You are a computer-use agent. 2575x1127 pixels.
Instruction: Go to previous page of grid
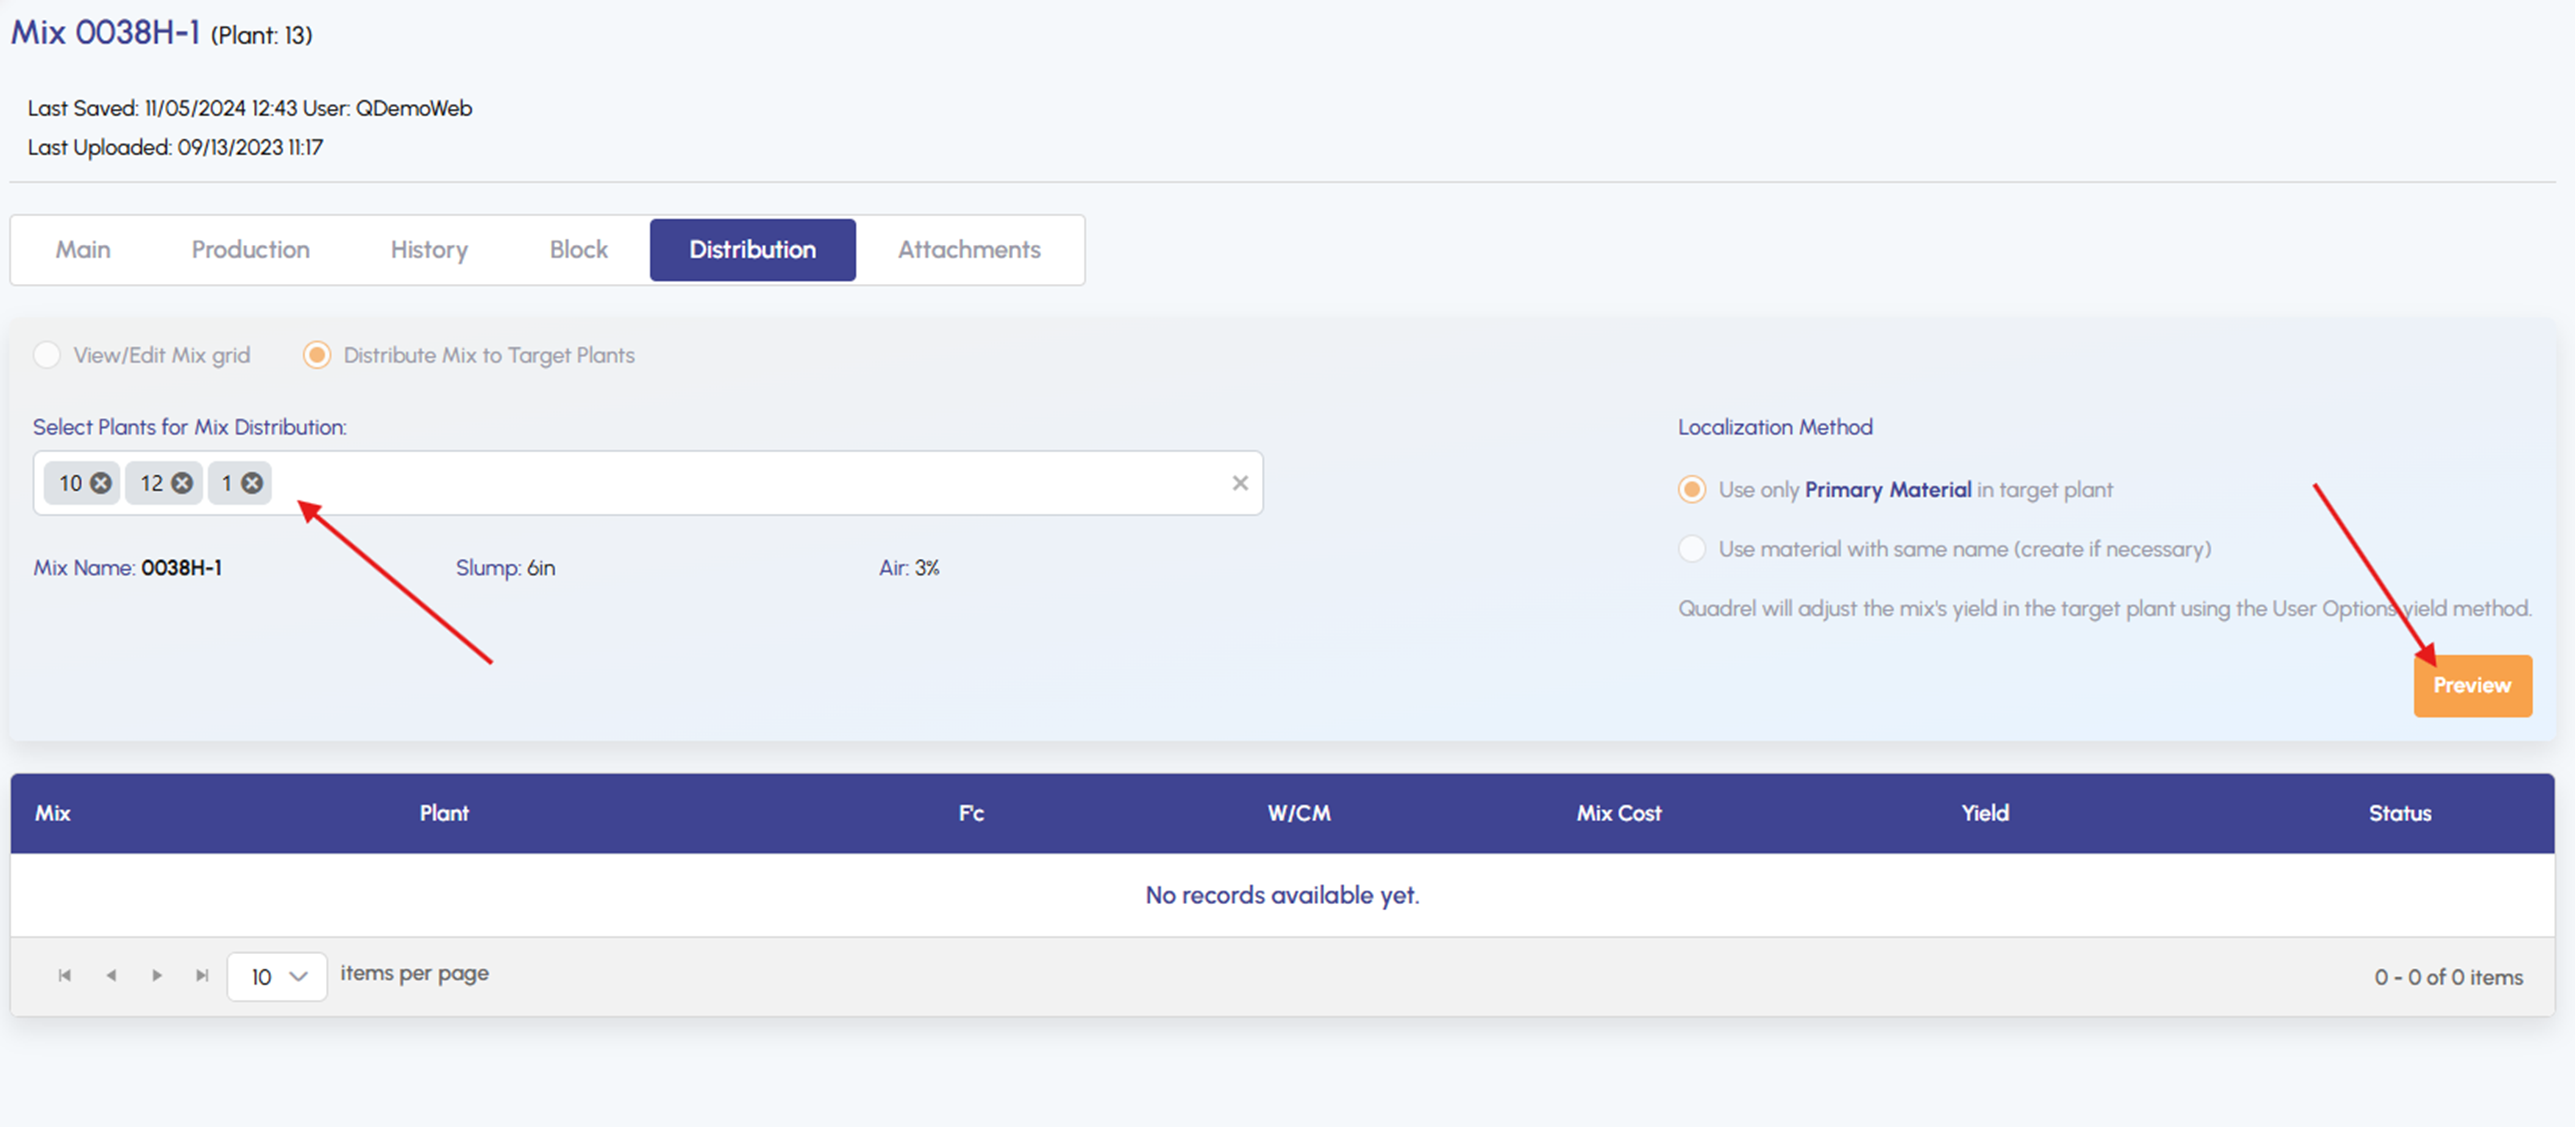click(x=111, y=976)
